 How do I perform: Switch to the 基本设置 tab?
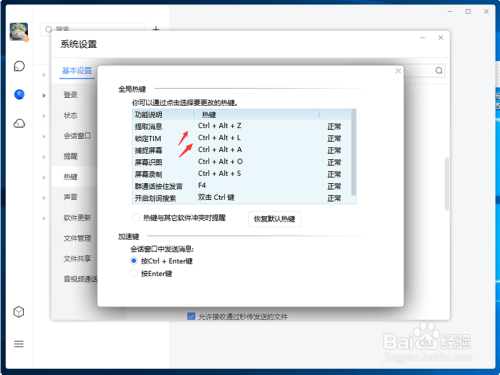[77, 71]
